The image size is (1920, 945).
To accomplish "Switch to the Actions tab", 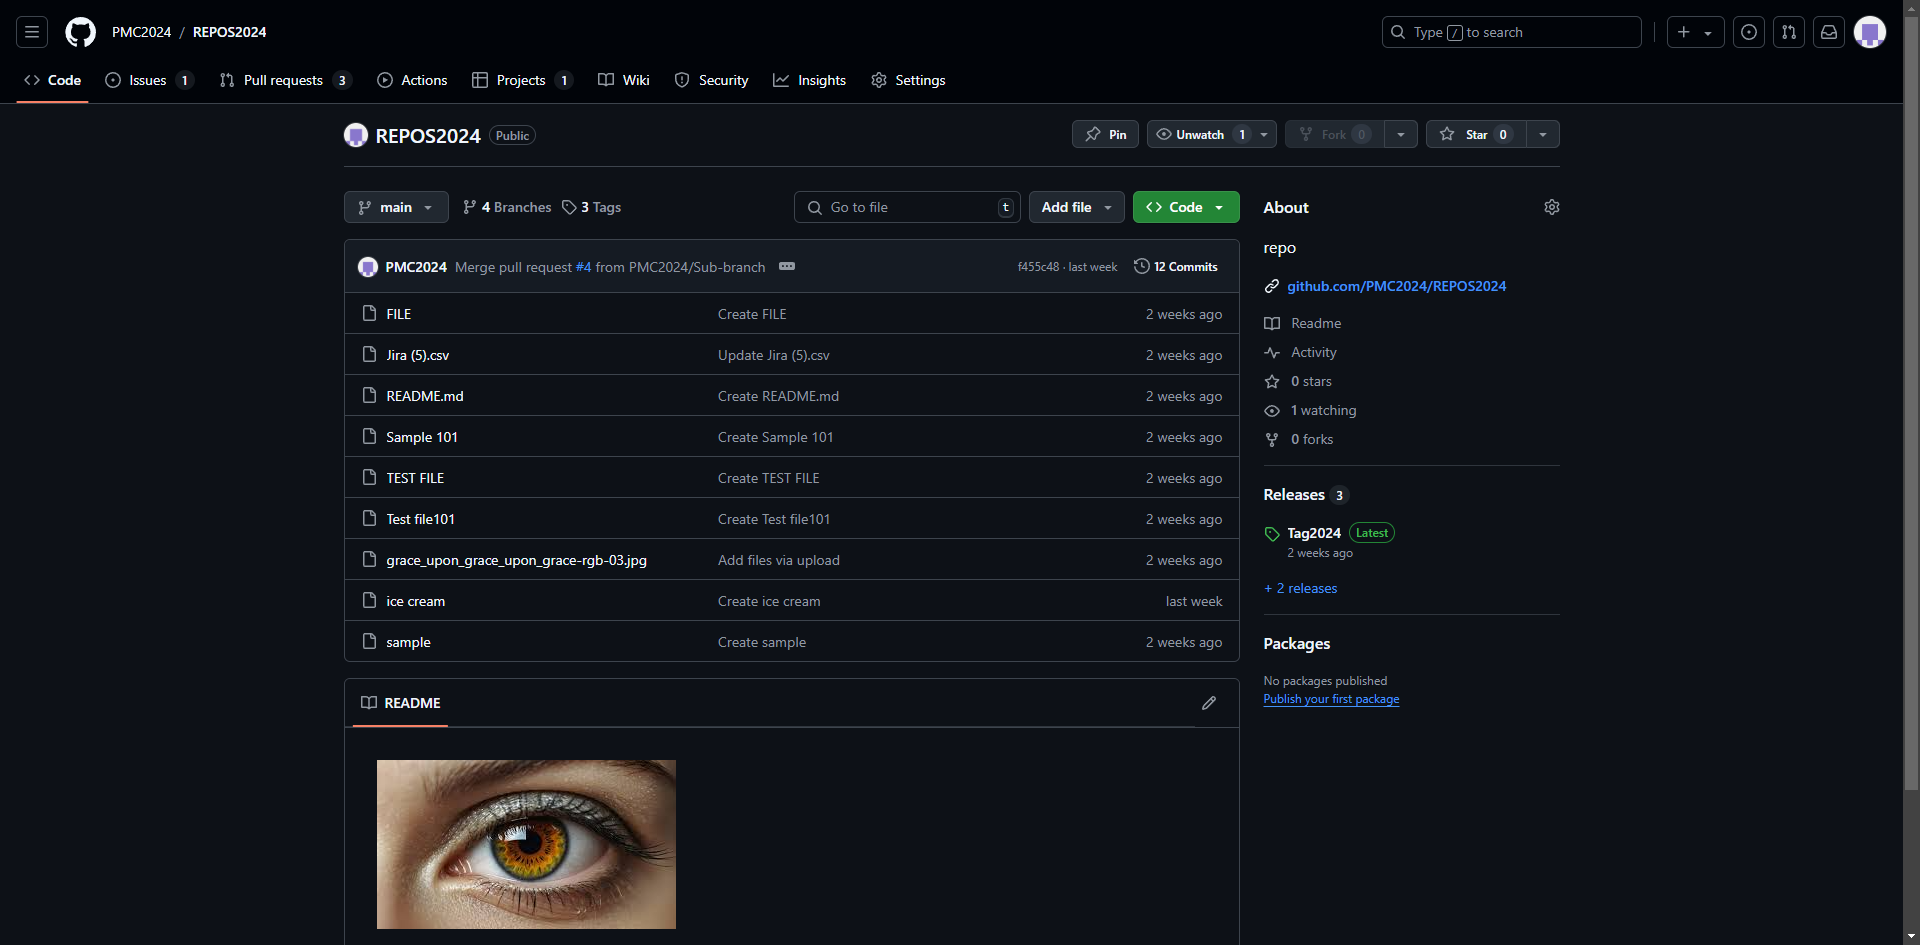I will (412, 80).
